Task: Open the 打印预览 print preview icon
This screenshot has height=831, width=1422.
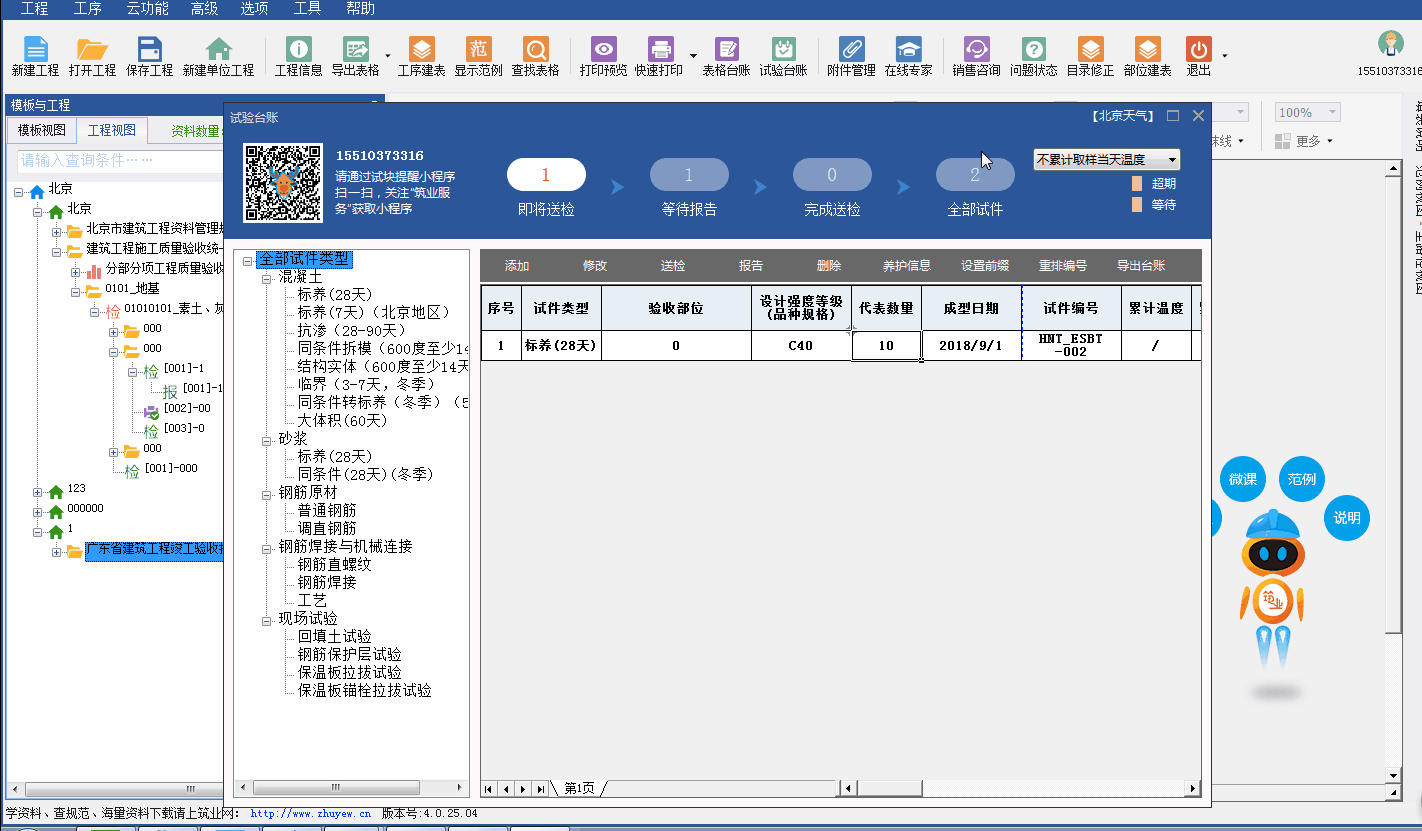Action: tap(603, 50)
